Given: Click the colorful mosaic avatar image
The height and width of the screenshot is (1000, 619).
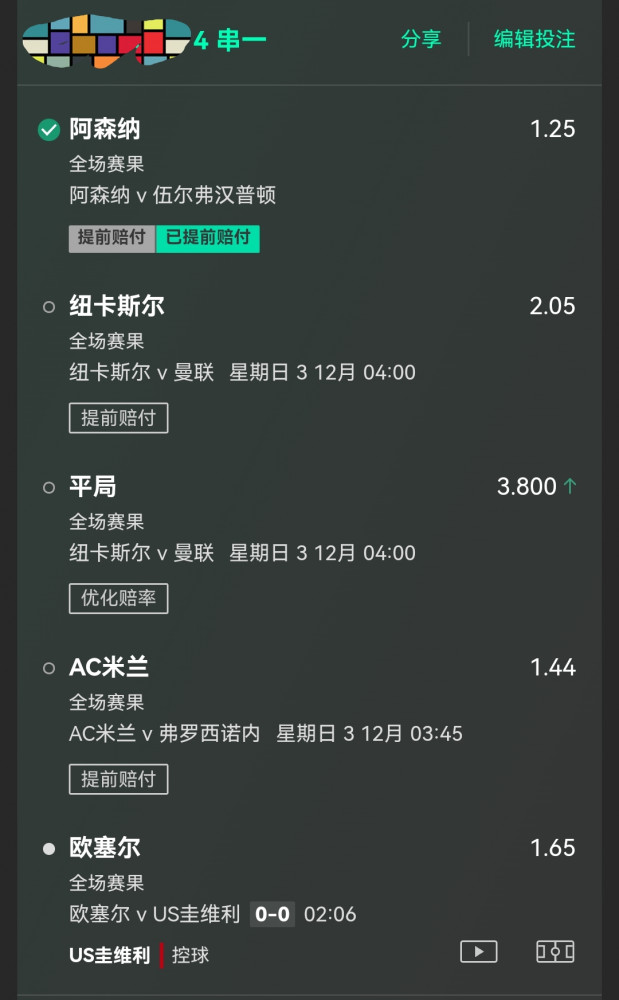Looking at the screenshot, I should (106, 41).
